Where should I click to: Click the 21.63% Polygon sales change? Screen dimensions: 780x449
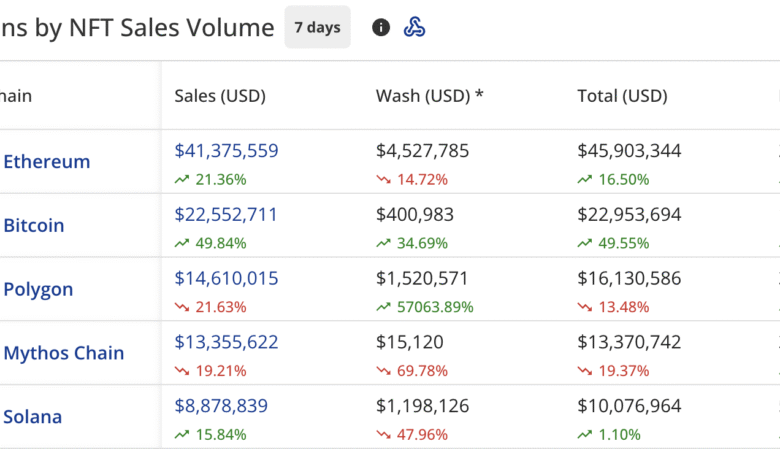[210, 307]
